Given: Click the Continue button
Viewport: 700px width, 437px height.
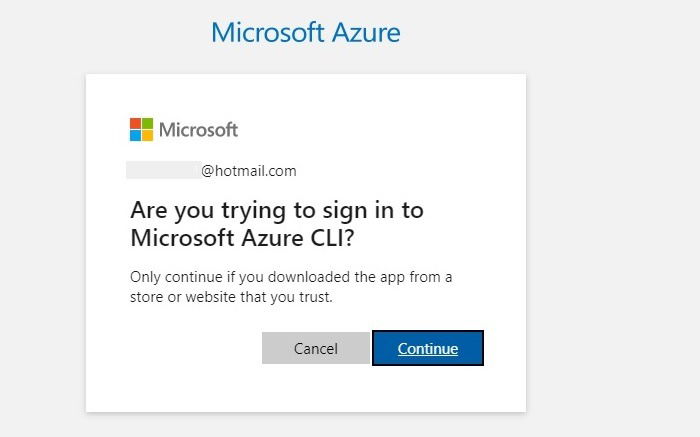Looking at the screenshot, I should [428, 348].
